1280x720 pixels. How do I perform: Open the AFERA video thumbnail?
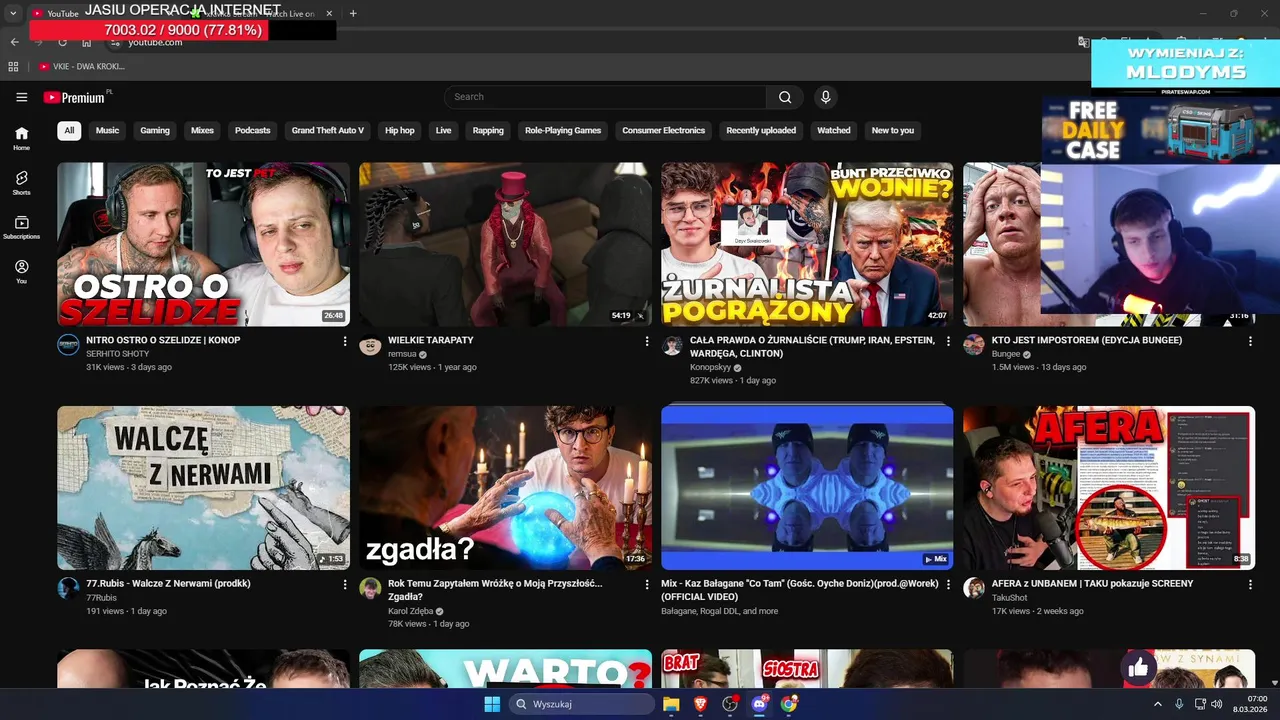[1109, 488]
